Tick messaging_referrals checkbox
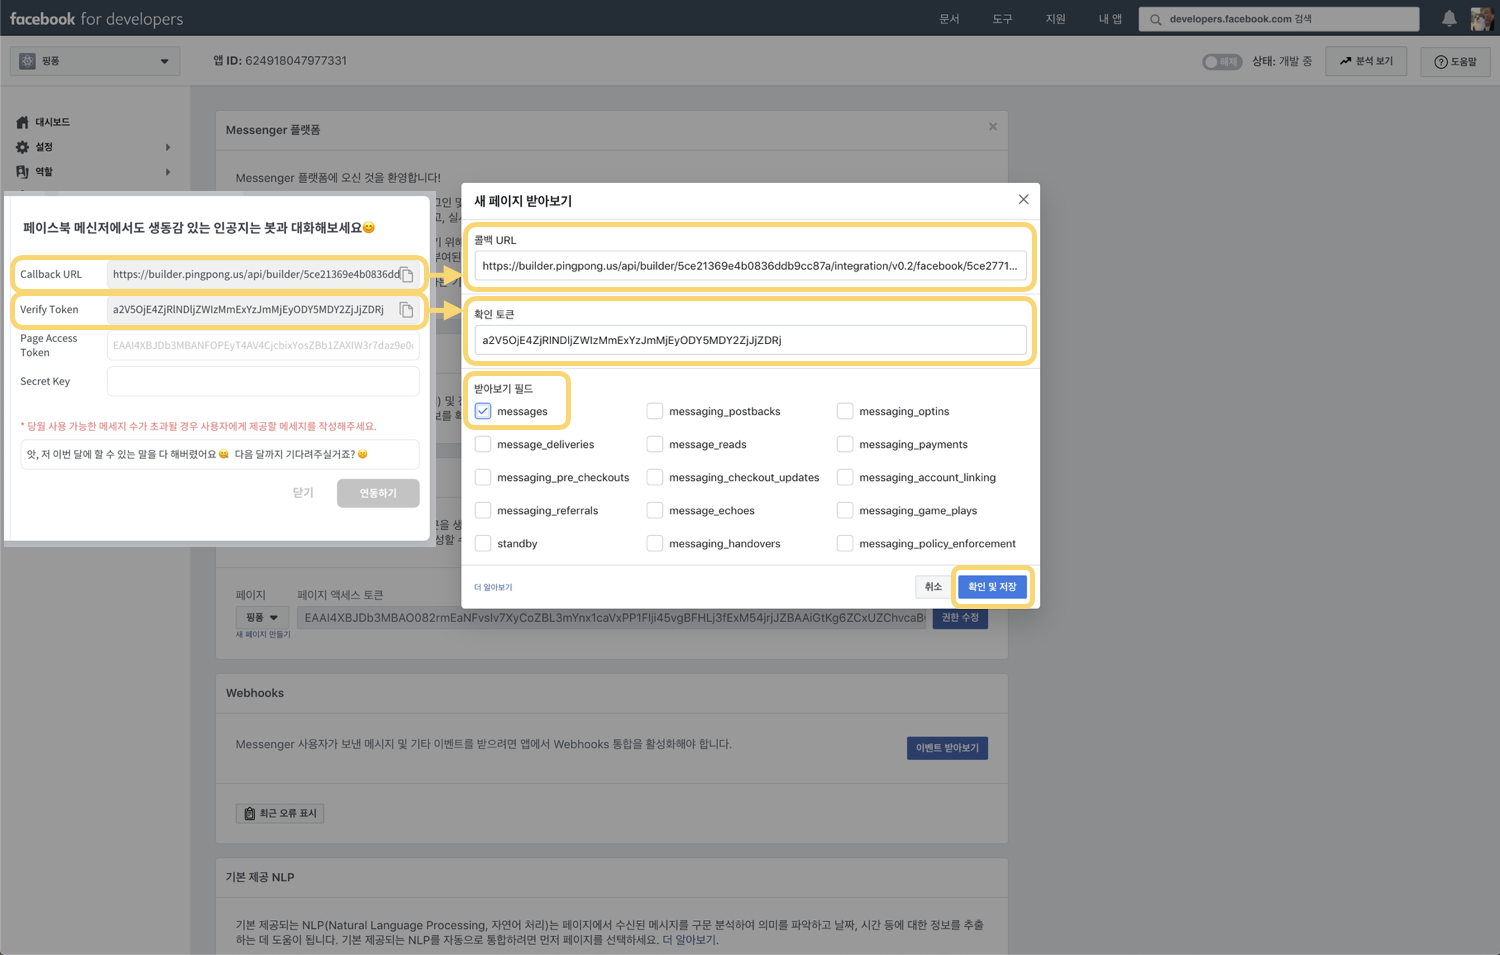This screenshot has width=1500, height=955. tap(483, 510)
